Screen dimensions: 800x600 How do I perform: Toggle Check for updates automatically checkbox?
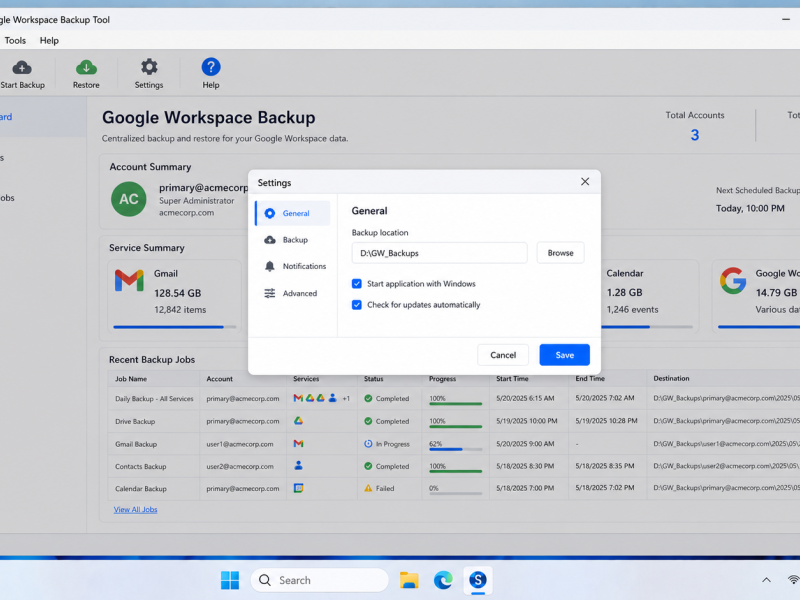(x=357, y=305)
